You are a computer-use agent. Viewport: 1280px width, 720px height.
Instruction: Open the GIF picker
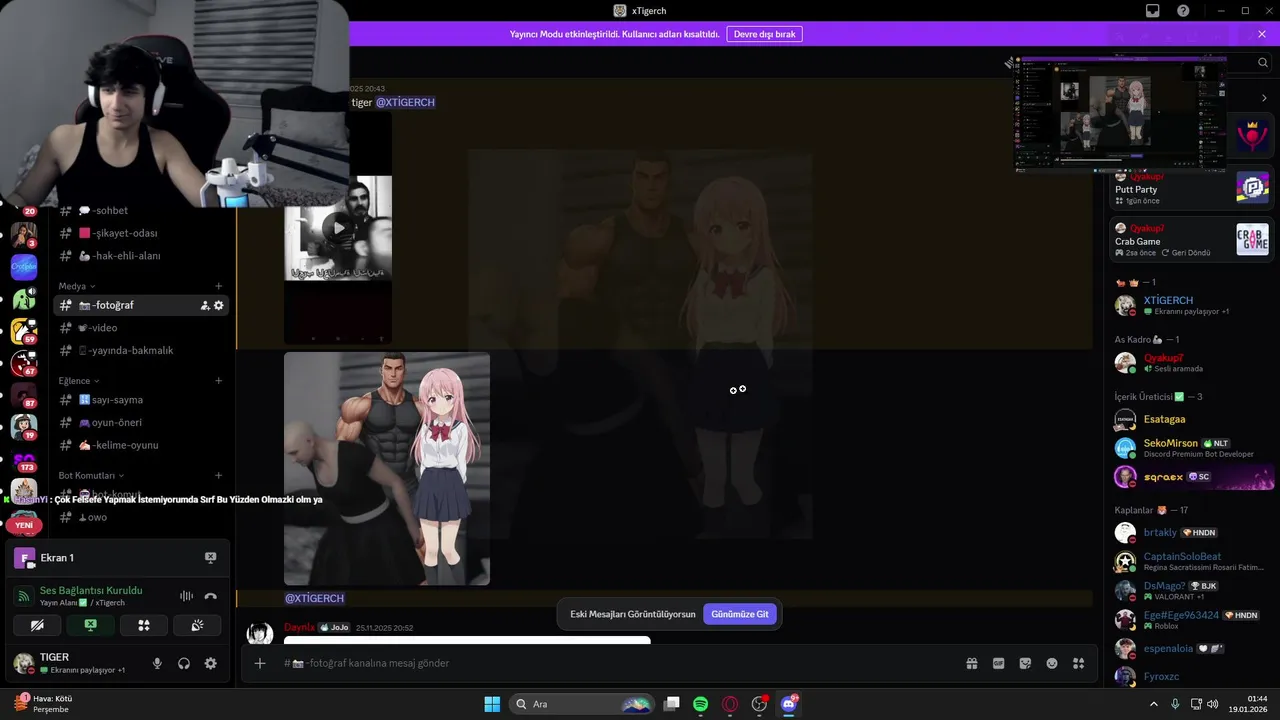coord(998,663)
